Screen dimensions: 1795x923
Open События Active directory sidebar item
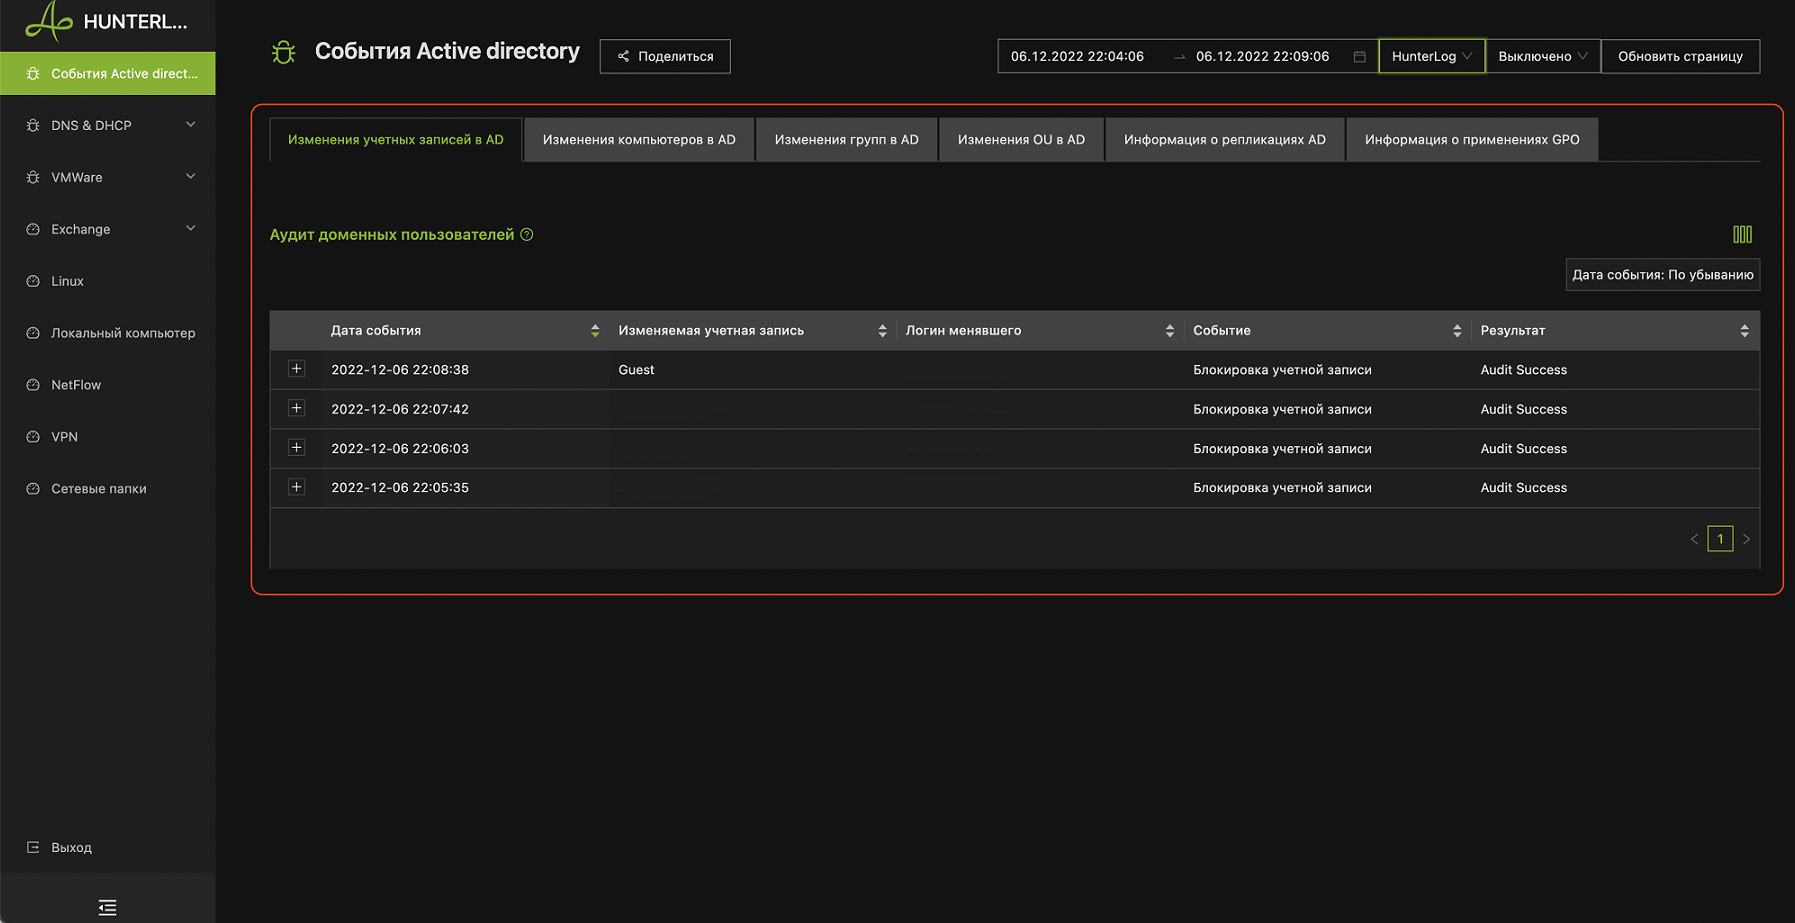click(108, 73)
